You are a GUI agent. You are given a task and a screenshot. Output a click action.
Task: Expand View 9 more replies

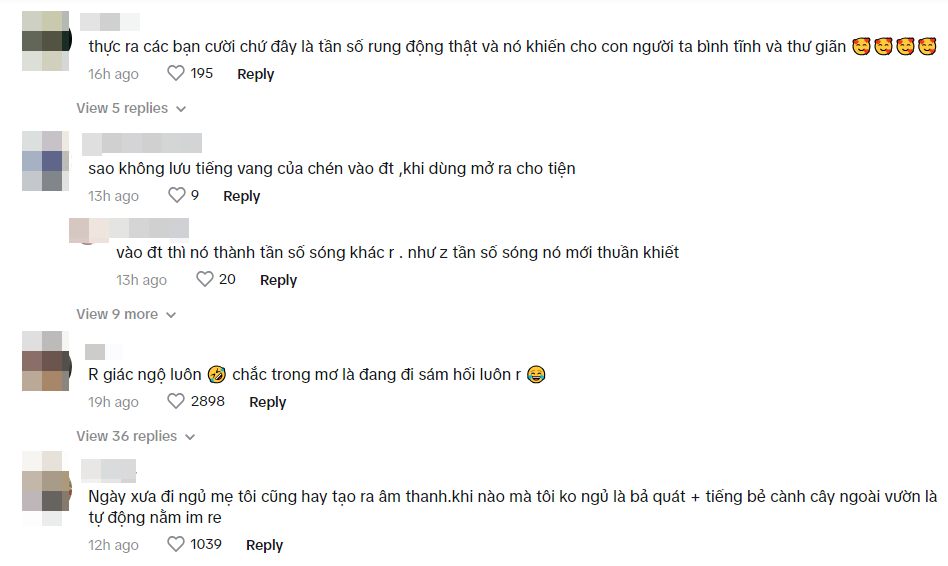tap(126, 314)
